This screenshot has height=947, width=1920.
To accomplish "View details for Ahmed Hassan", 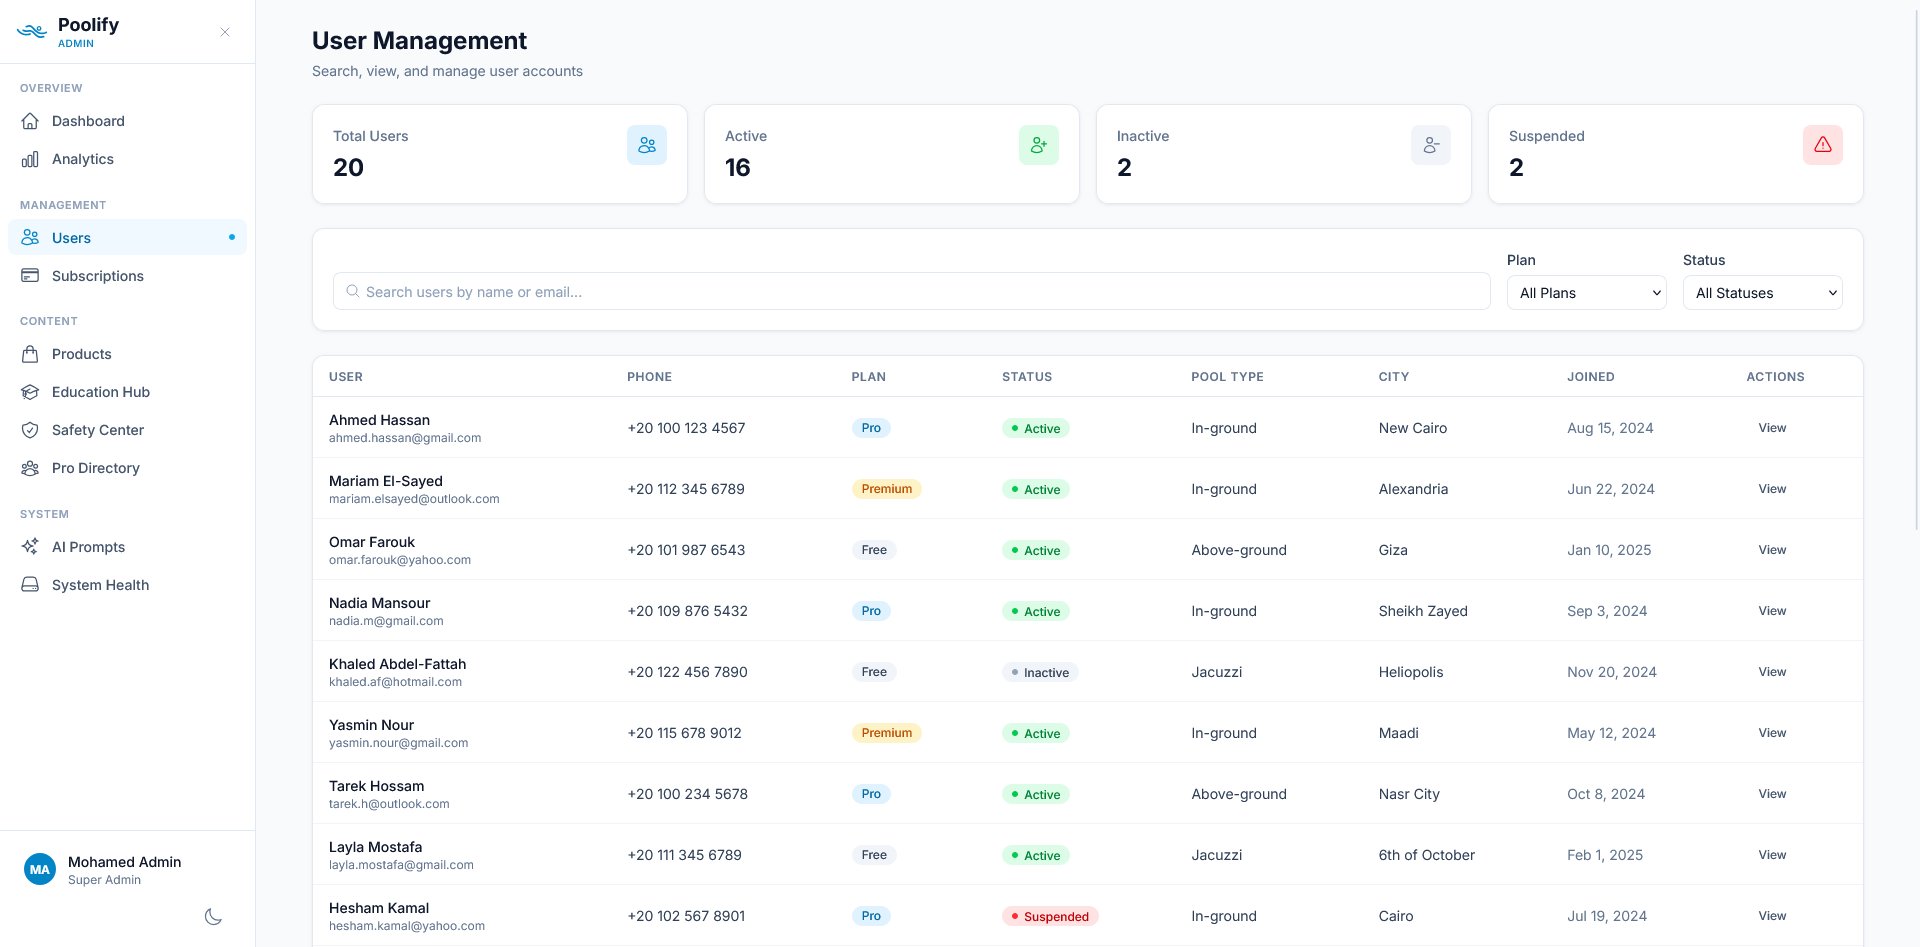I will 1772,427.
